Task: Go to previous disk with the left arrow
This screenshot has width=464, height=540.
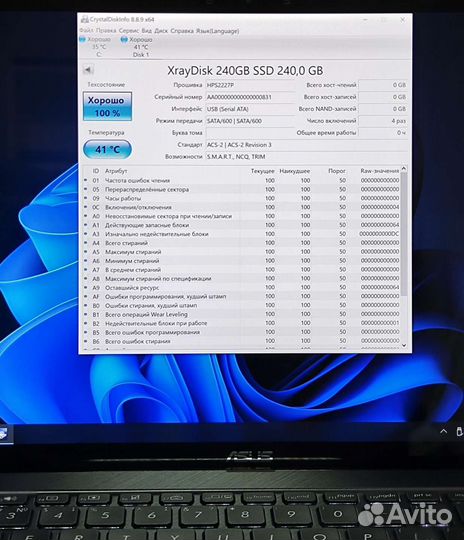Action: (88, 70)
